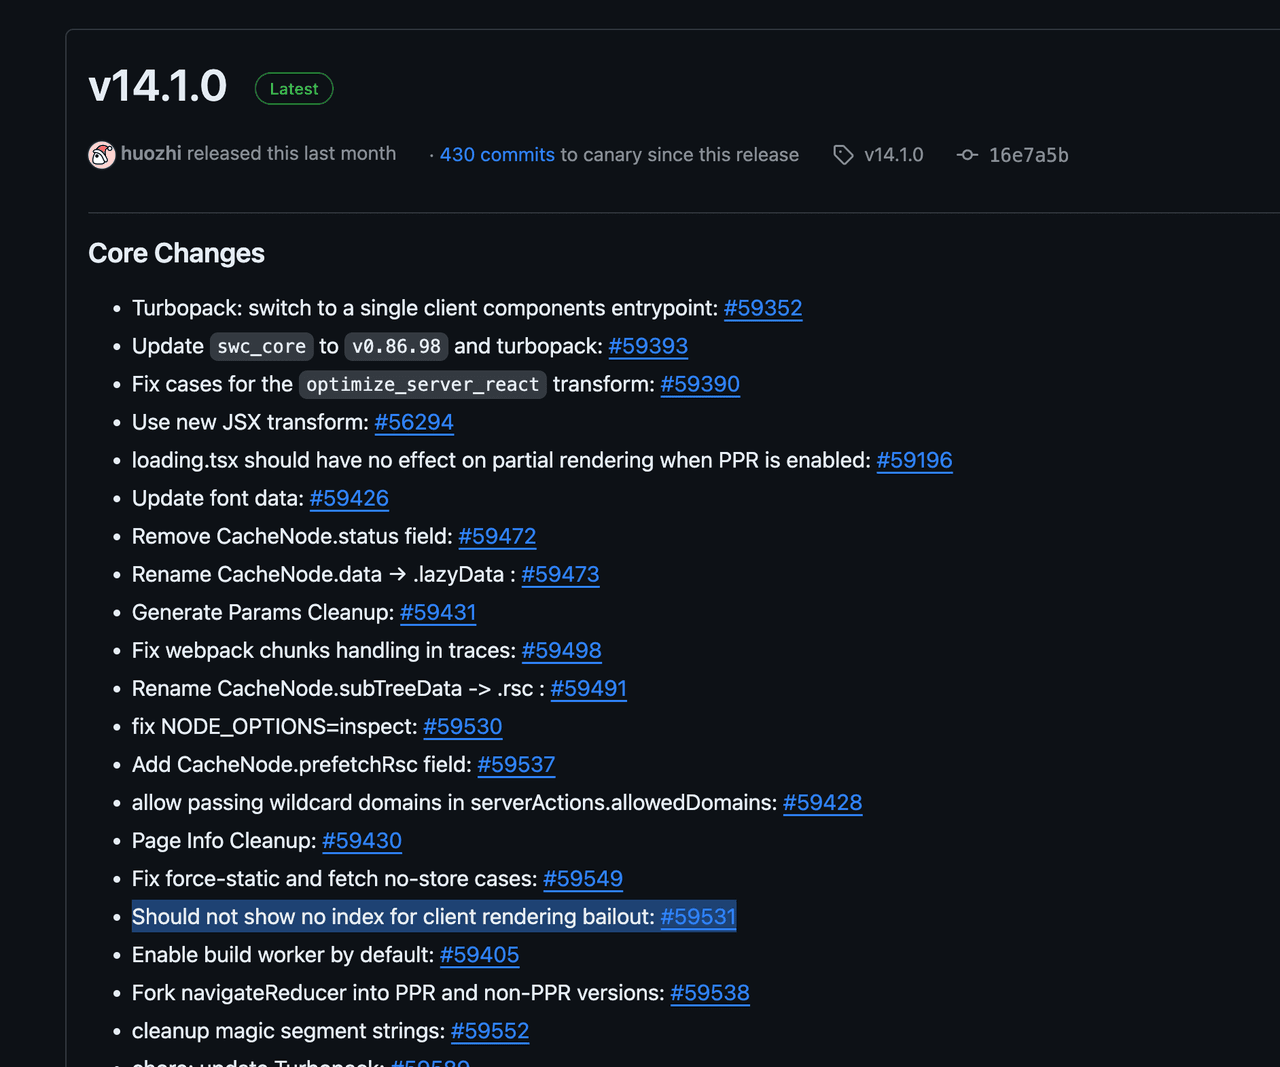Open the 430 commits link
Viewport: 1280px width, 1067px height.
pos(497,155)
